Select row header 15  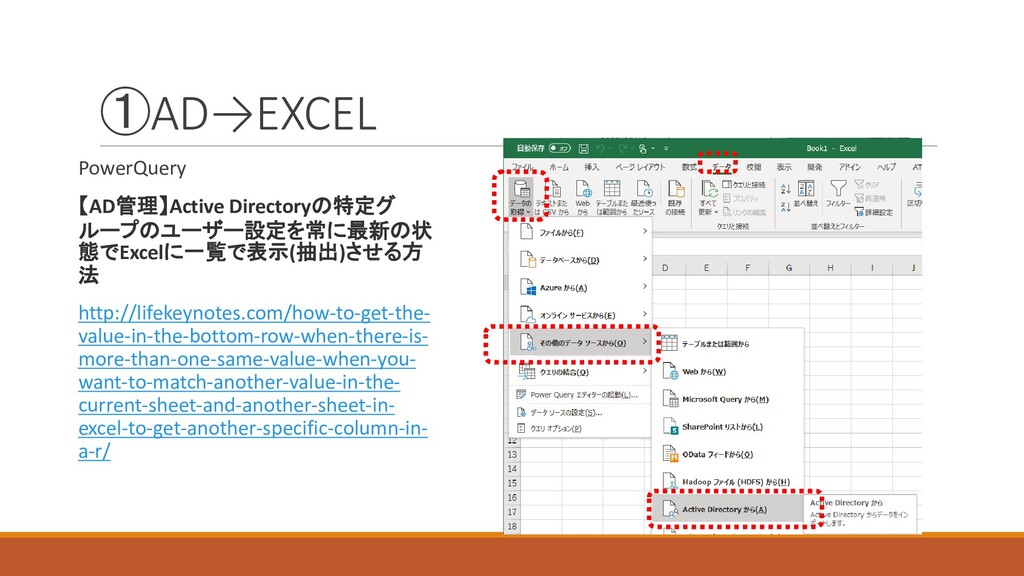point(512,483)
